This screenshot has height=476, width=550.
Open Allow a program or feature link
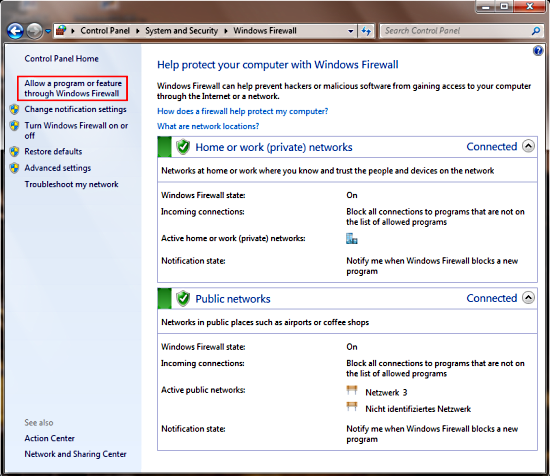click(x=73, y=88)
